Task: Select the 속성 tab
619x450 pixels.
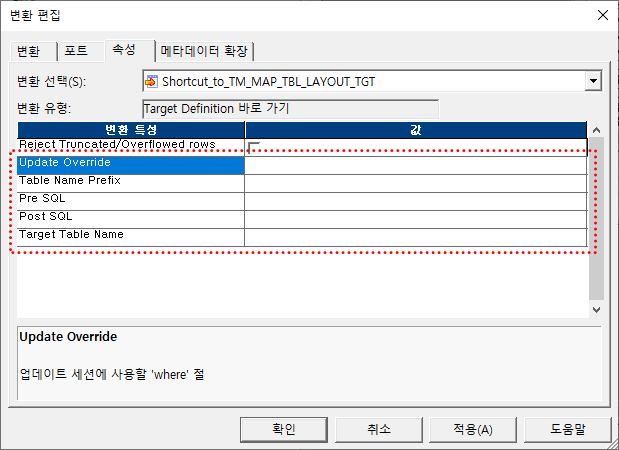Action: (x=129, y=50)
